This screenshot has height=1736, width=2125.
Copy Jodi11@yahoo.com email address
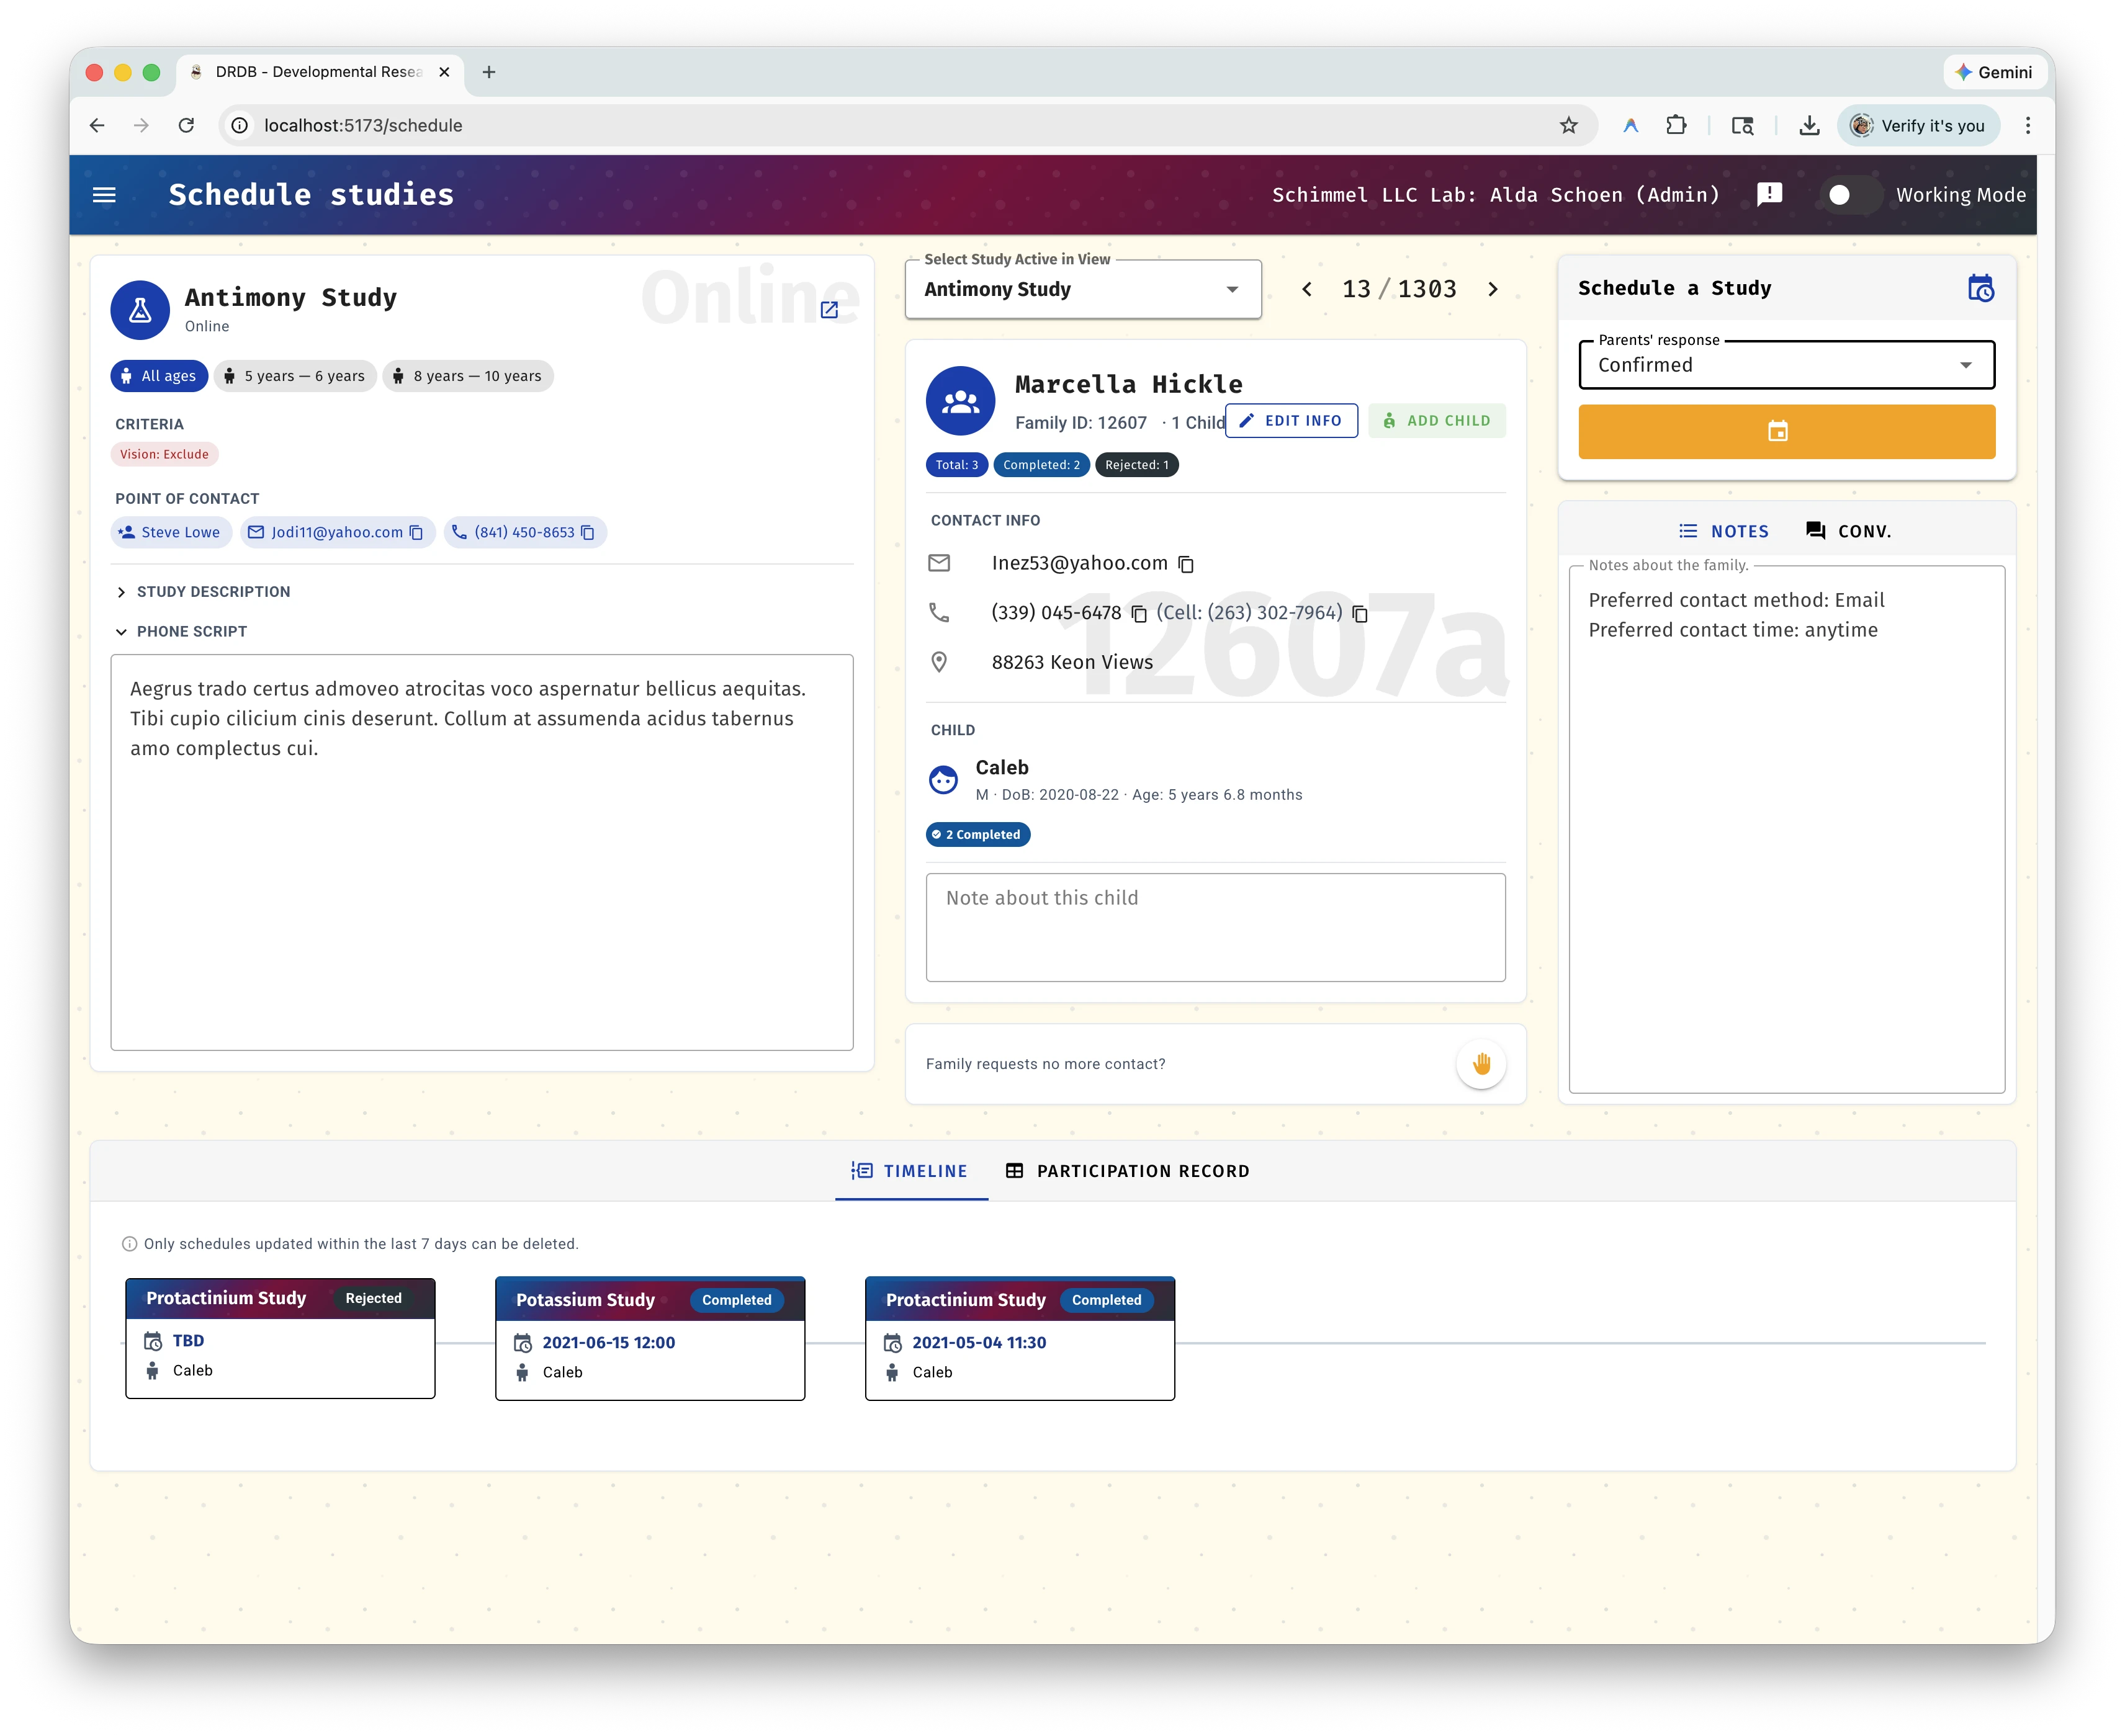[416, 532]
